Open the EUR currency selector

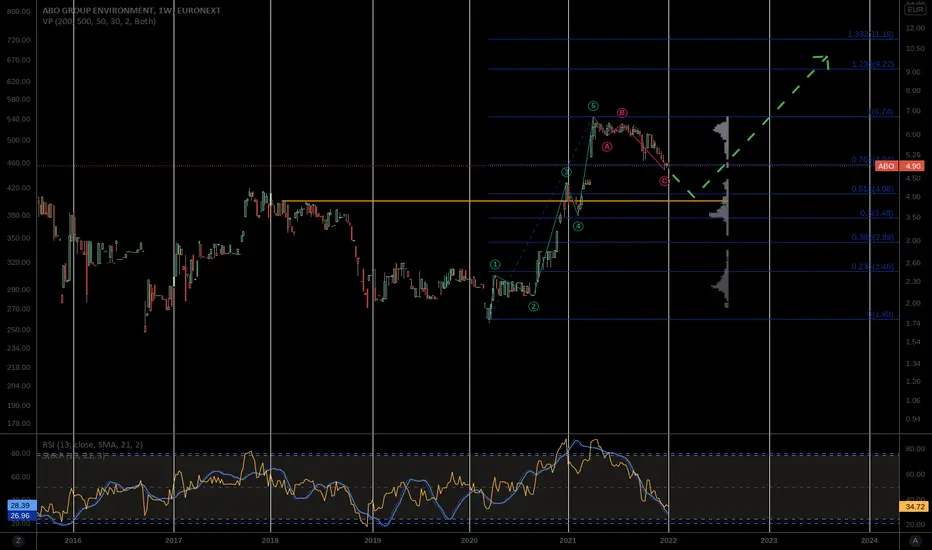915,10
